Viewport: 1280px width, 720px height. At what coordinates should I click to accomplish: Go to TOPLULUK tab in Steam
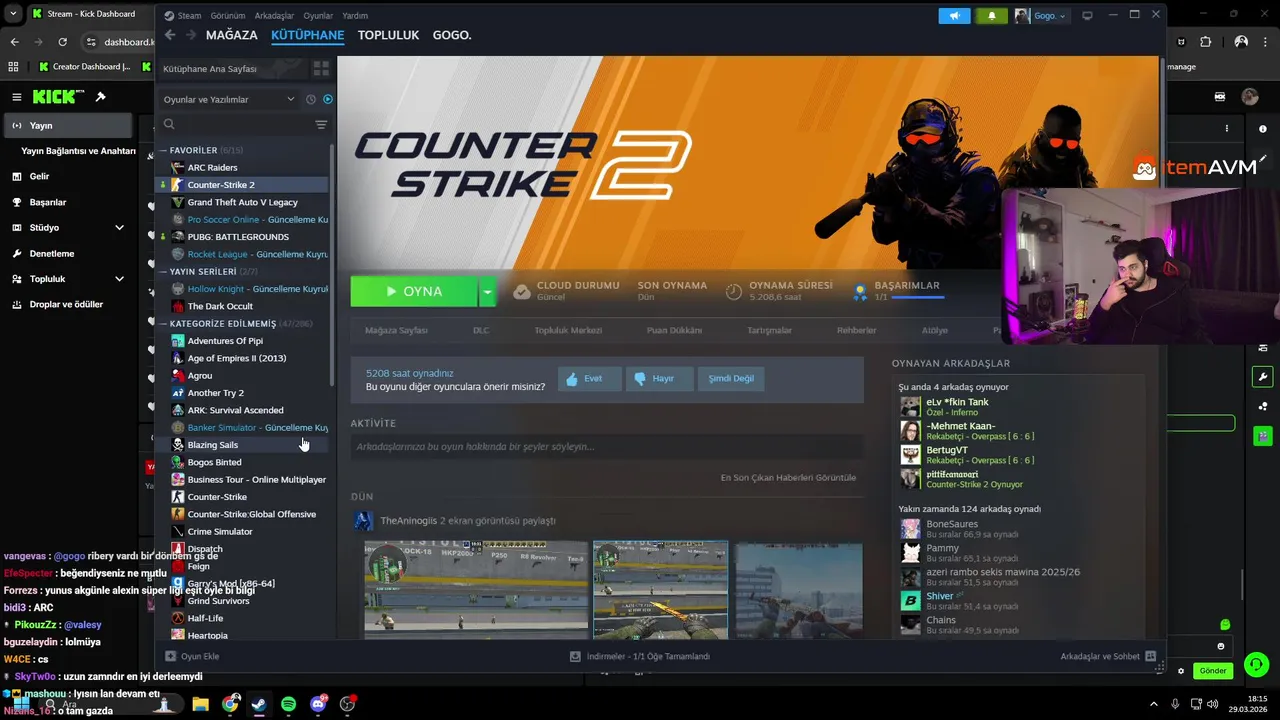click(388, 35)
